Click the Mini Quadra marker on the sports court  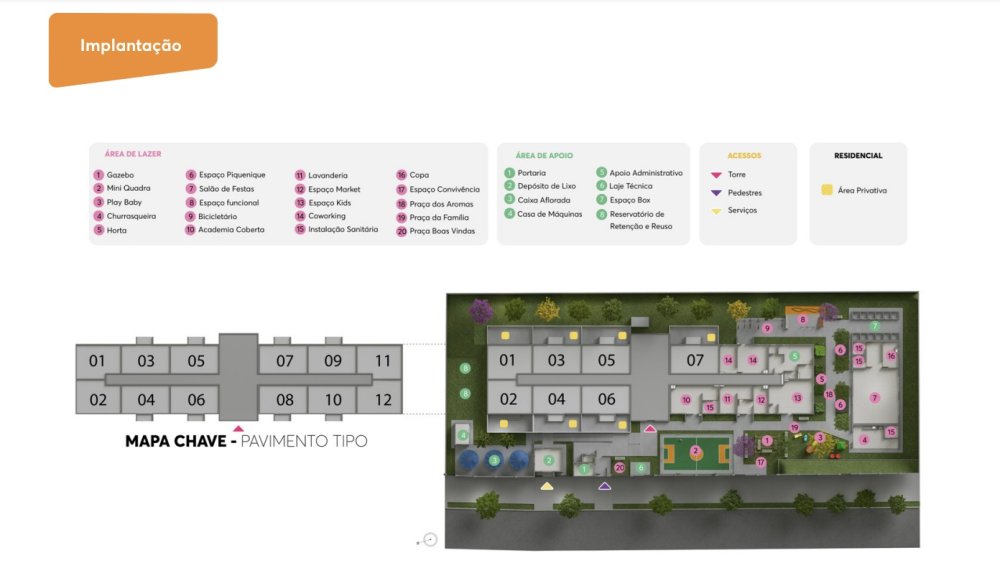click(x=696, y=451)
